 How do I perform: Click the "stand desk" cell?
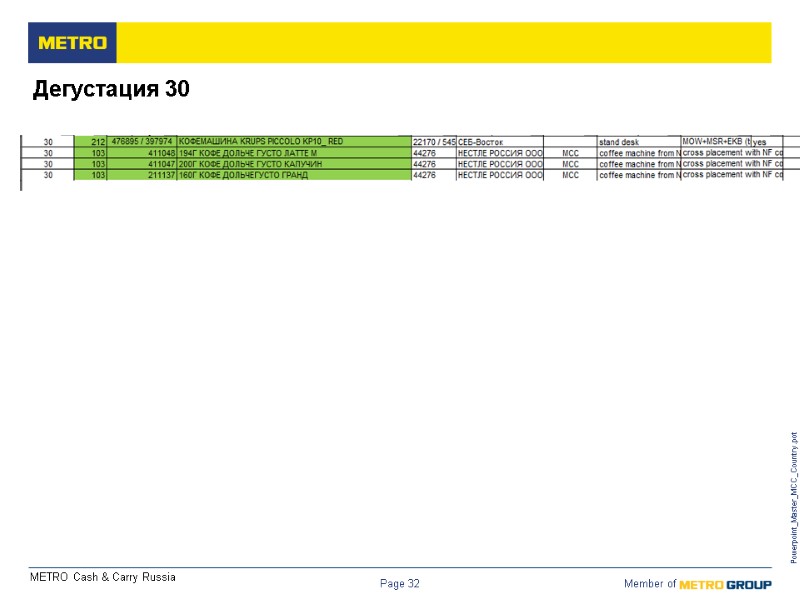tap(639, 142)
